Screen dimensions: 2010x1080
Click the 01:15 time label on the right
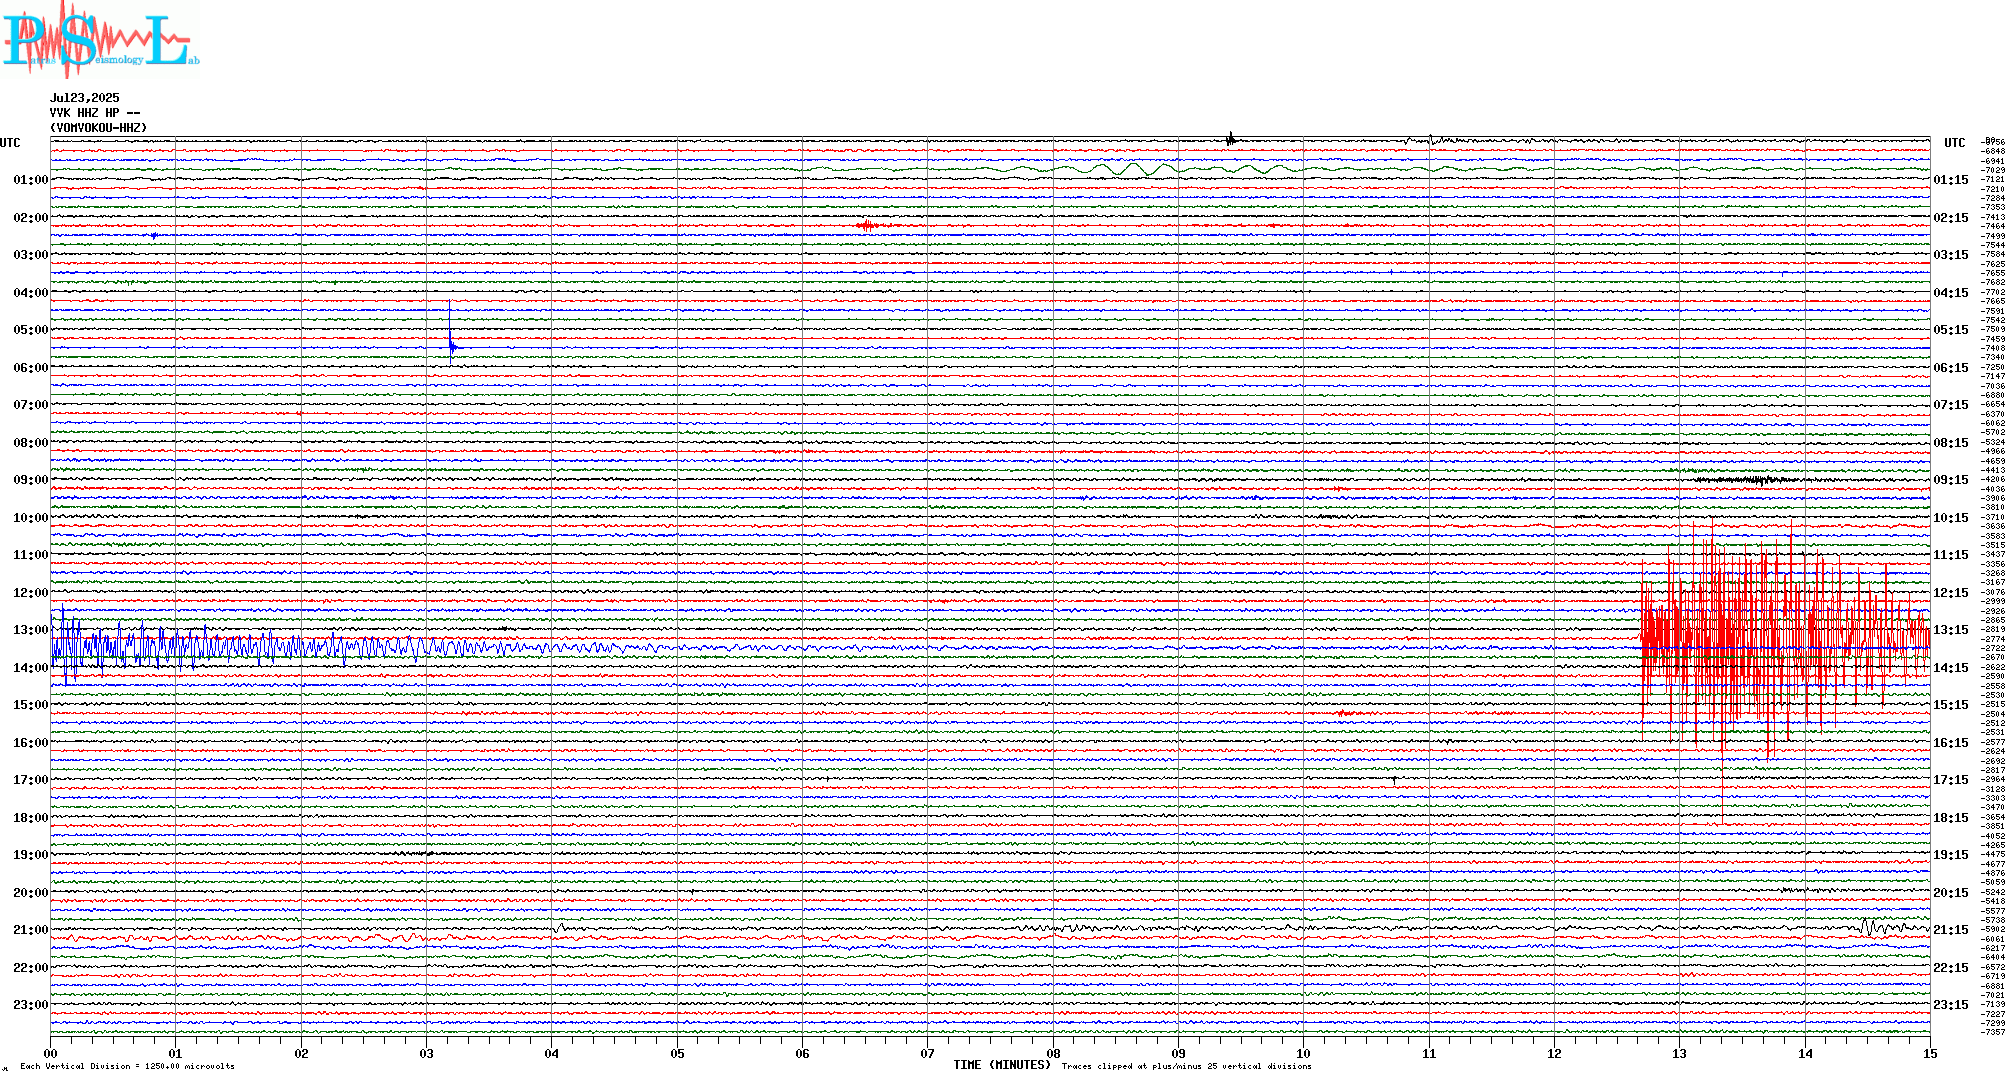click(x=1951, y=180)
